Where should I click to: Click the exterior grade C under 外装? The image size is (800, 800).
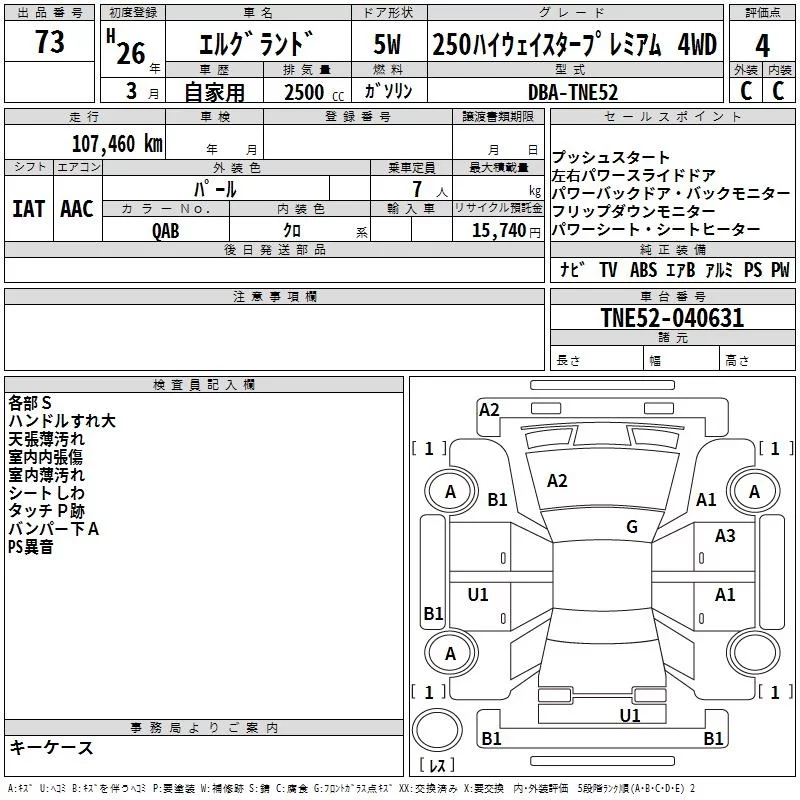(x=746, y=91)
